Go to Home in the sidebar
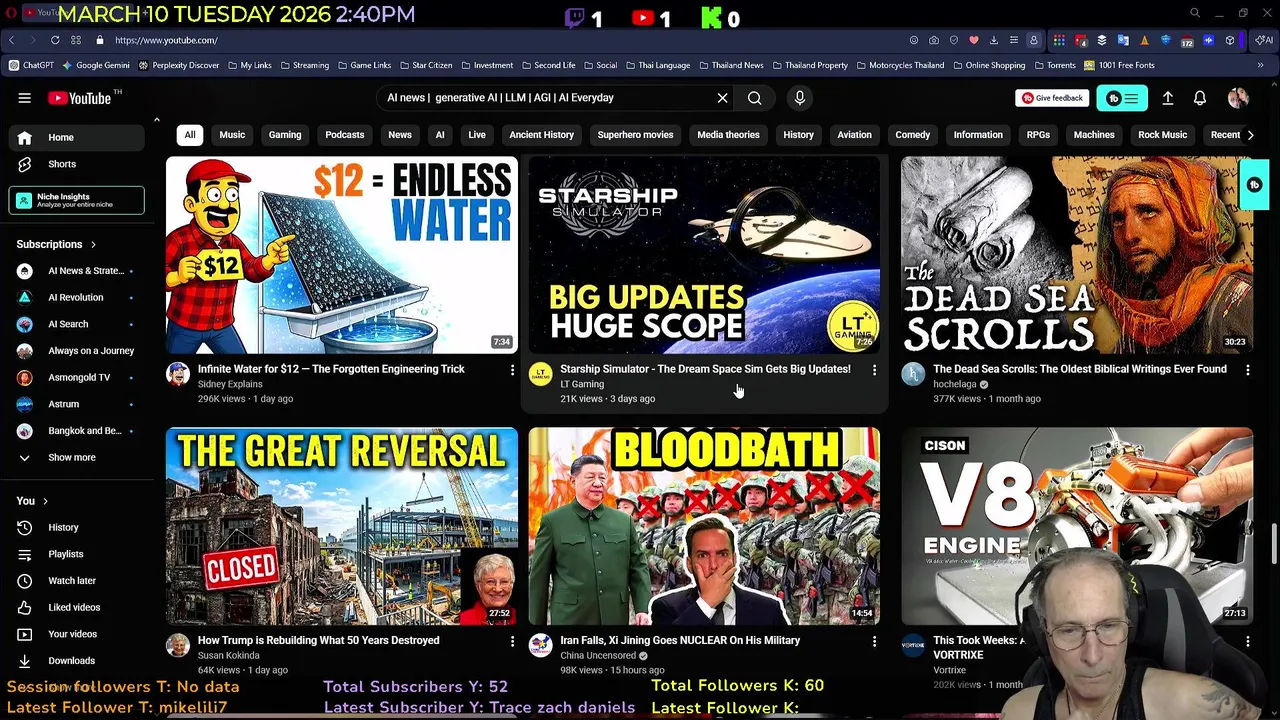 pos(77,137)
